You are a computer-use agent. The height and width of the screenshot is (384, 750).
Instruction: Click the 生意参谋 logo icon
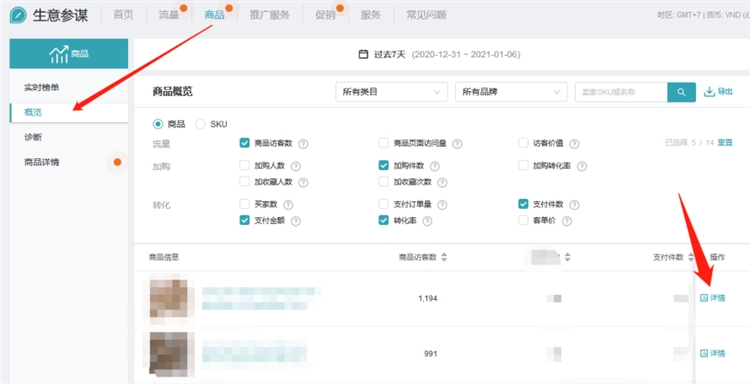point(18,15)
